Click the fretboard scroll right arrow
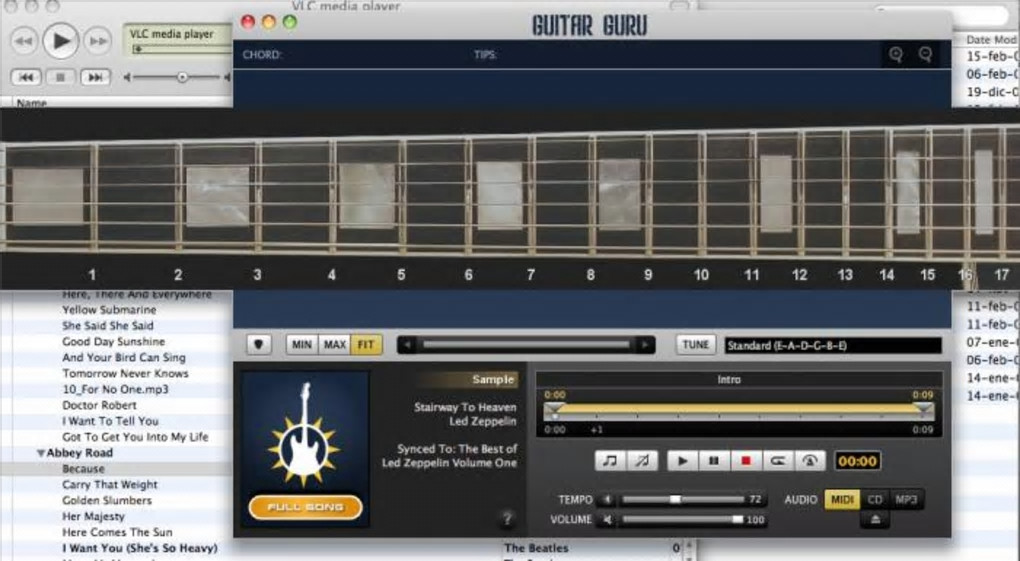 pyautogui.click(x=645, y=344)
